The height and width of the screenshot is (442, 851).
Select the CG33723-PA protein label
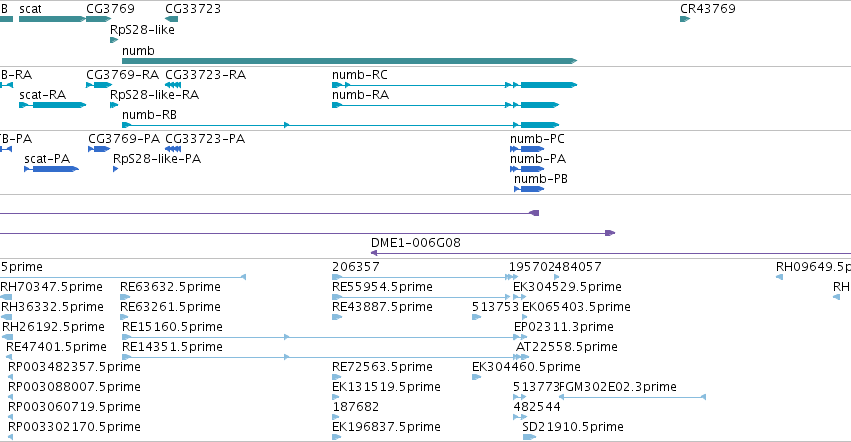point(205,138)
